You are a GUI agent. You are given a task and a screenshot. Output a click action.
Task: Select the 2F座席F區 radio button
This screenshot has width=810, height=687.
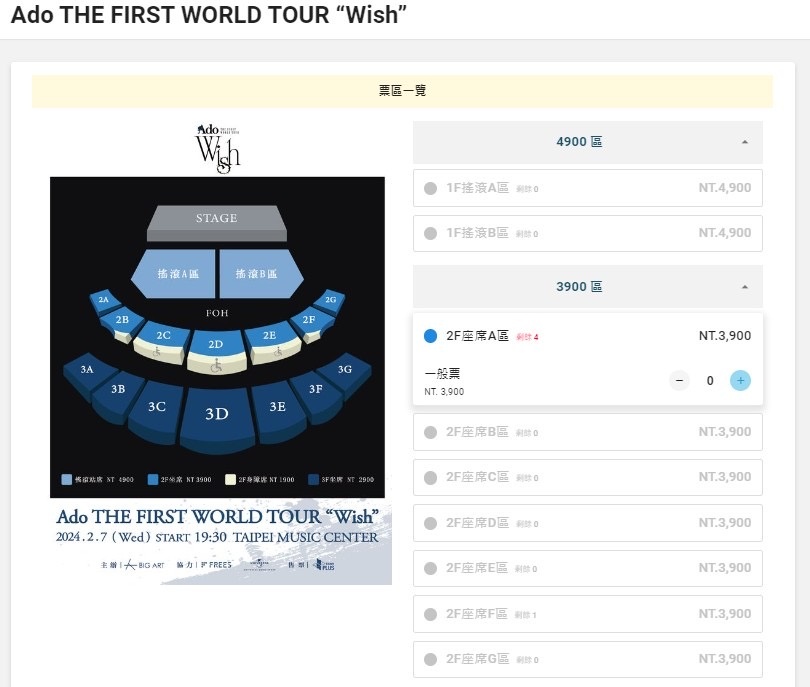(430, 614)
